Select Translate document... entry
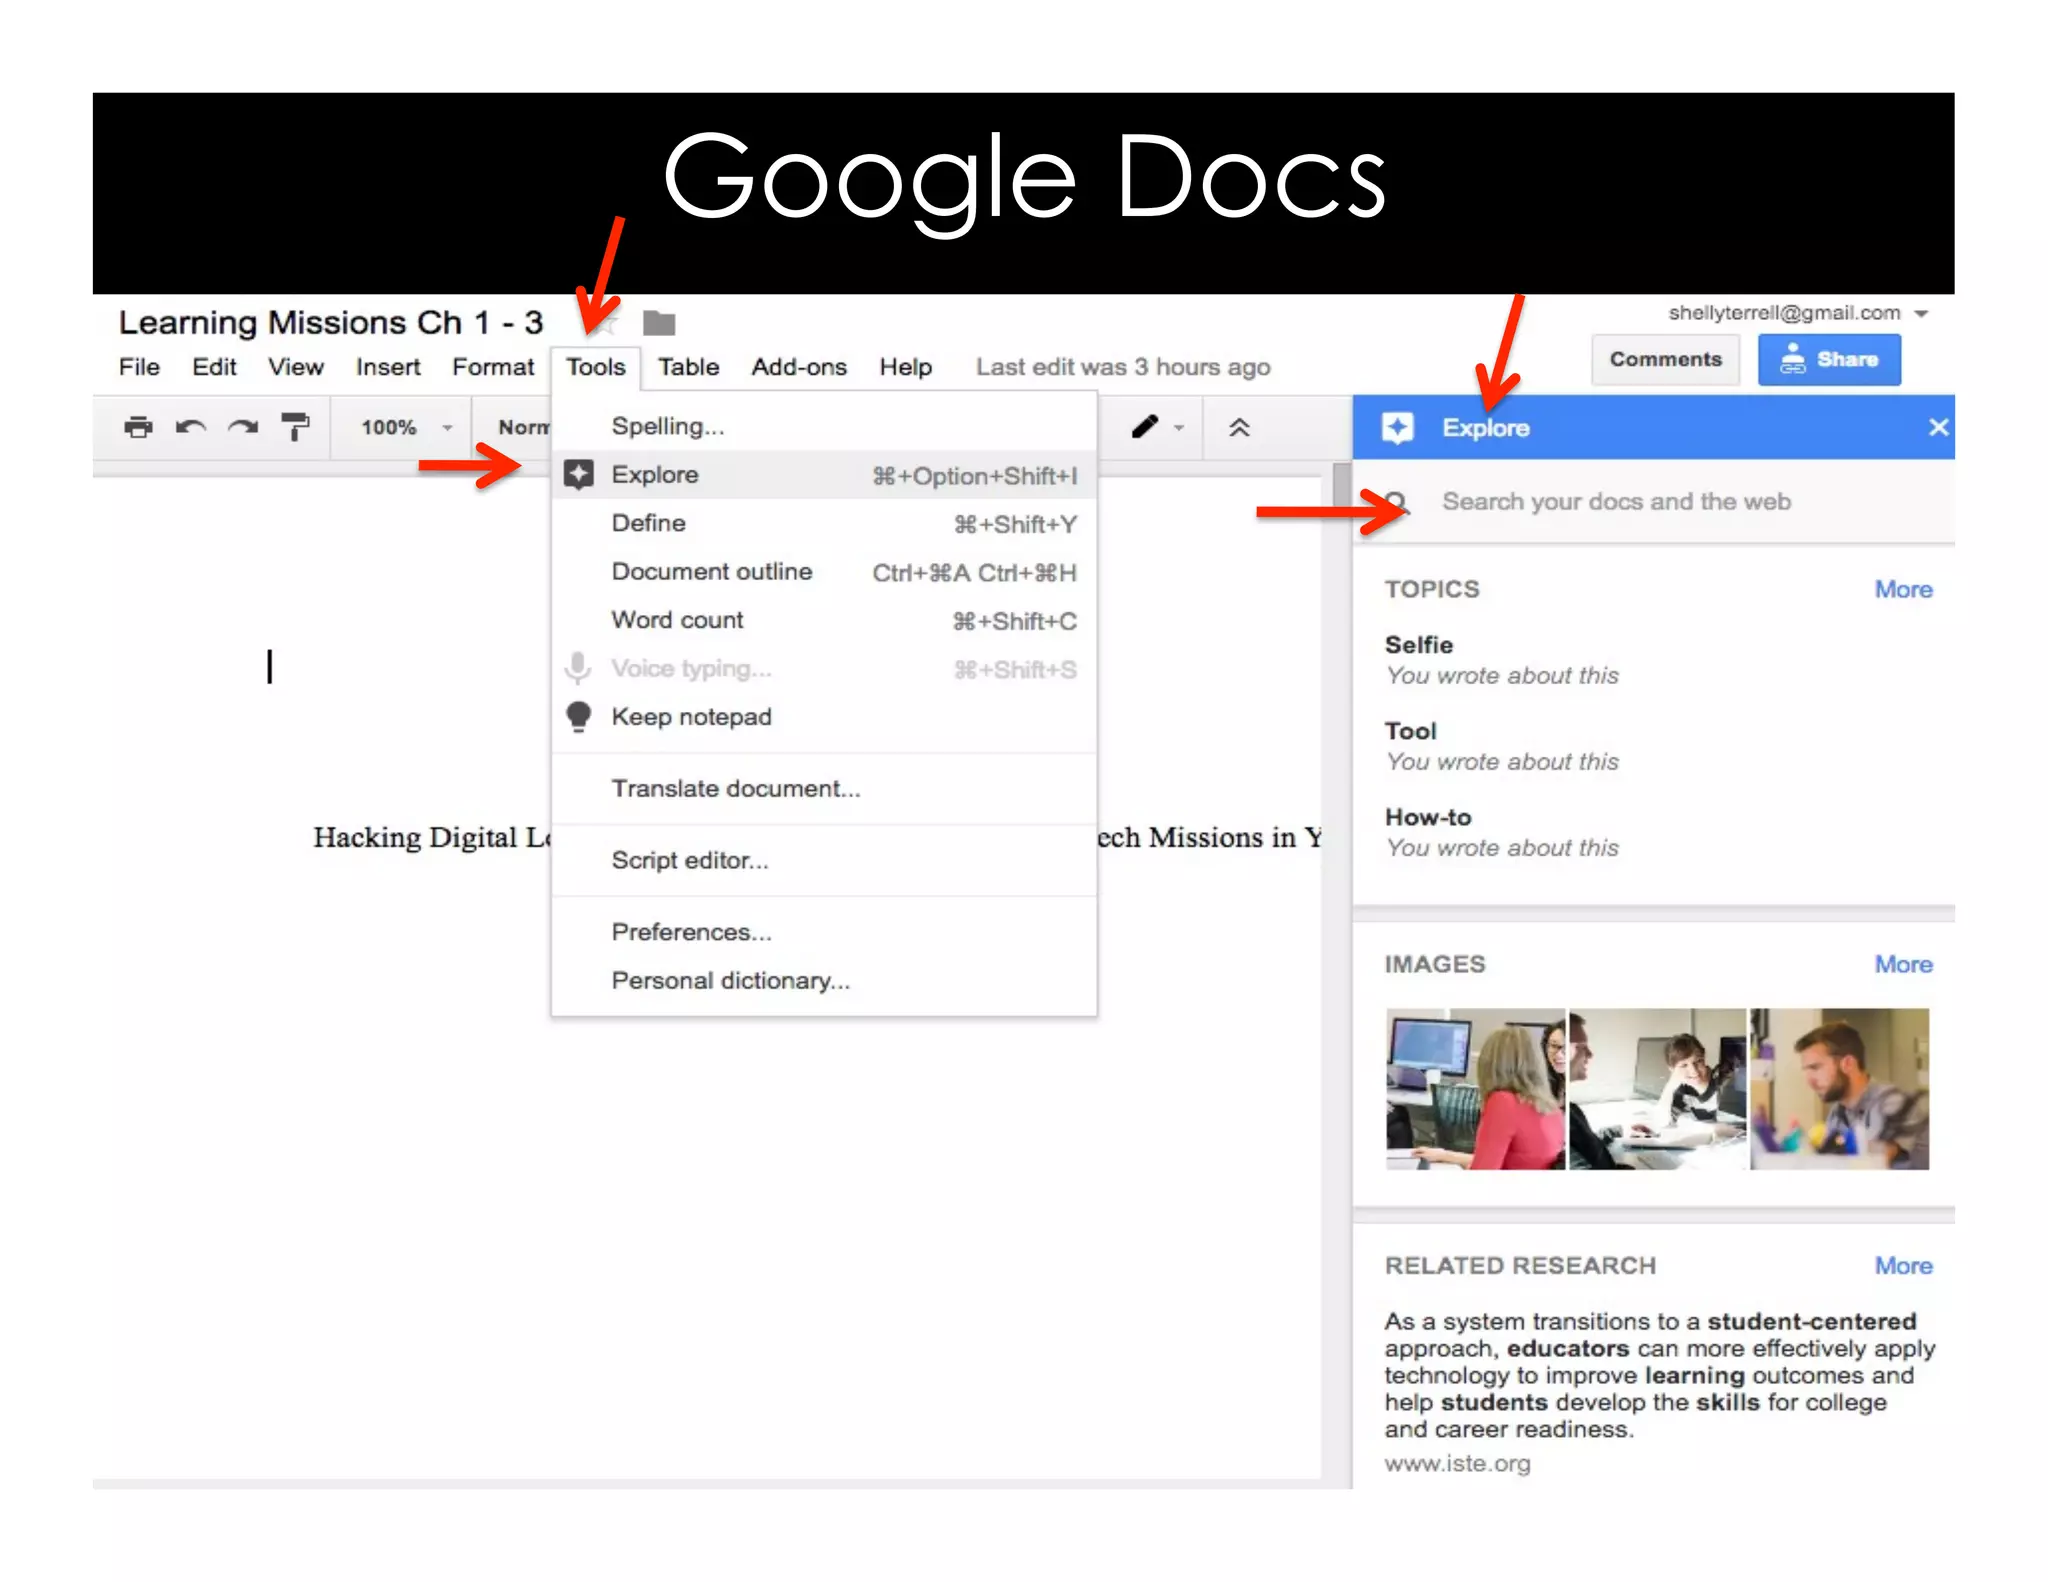The width and height of the screenshot is (2048, 1582). [x=824, y=789]
